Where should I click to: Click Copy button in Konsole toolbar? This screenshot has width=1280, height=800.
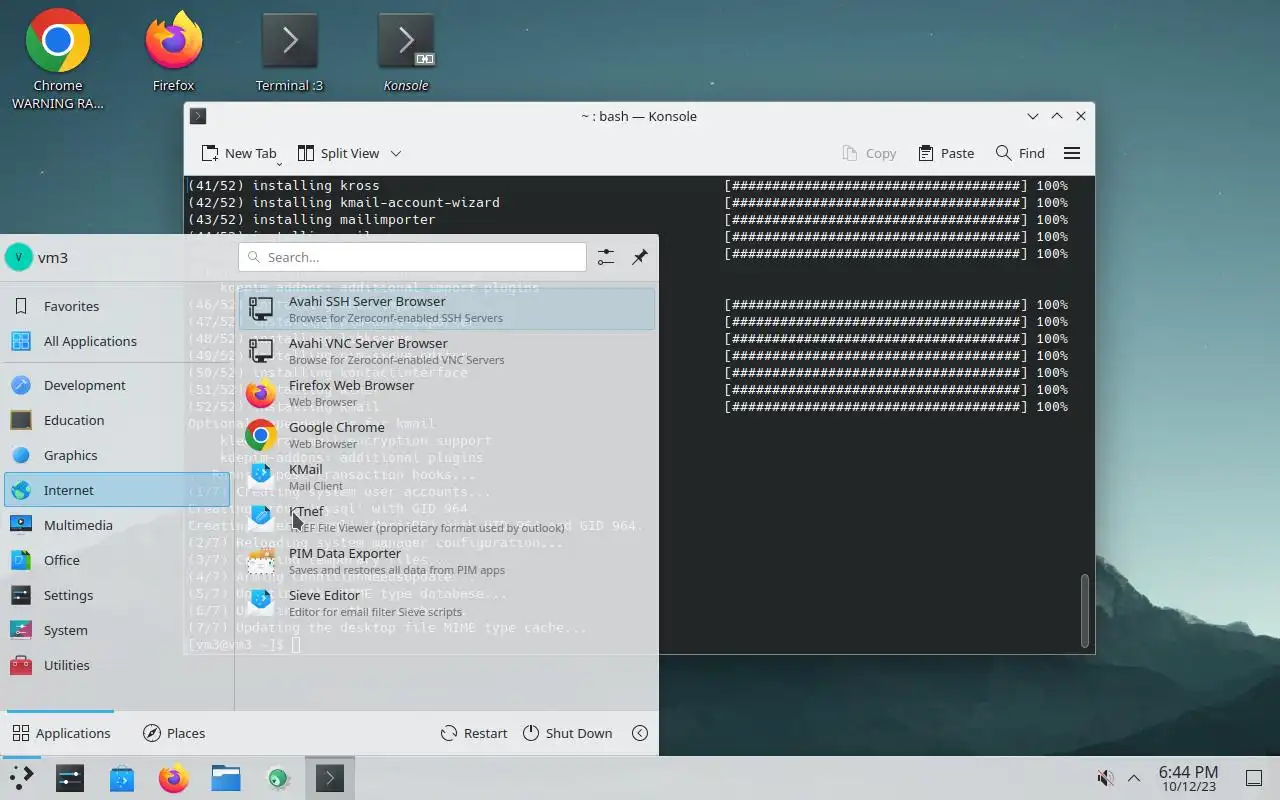pyautogui.click(x=869, y=153)
